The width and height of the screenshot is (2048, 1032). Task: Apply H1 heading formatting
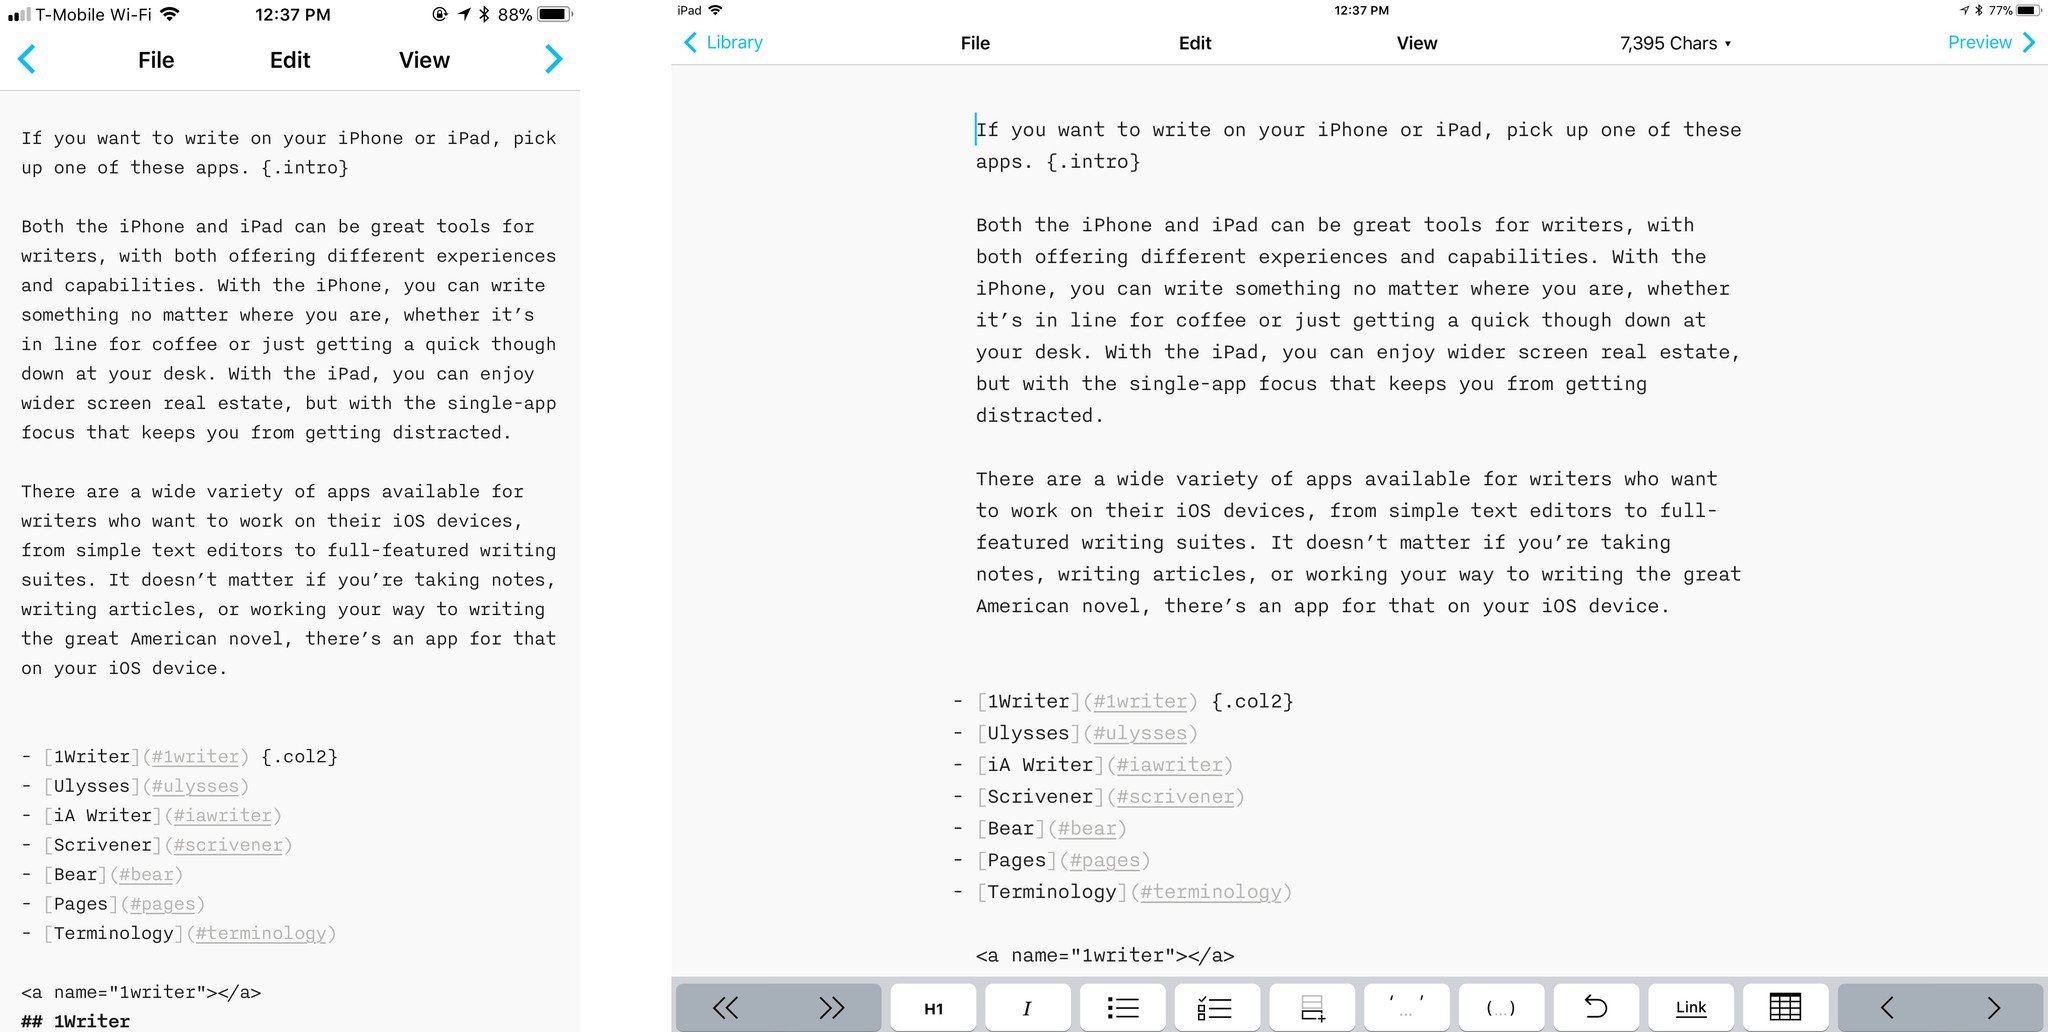point(933,1007)
